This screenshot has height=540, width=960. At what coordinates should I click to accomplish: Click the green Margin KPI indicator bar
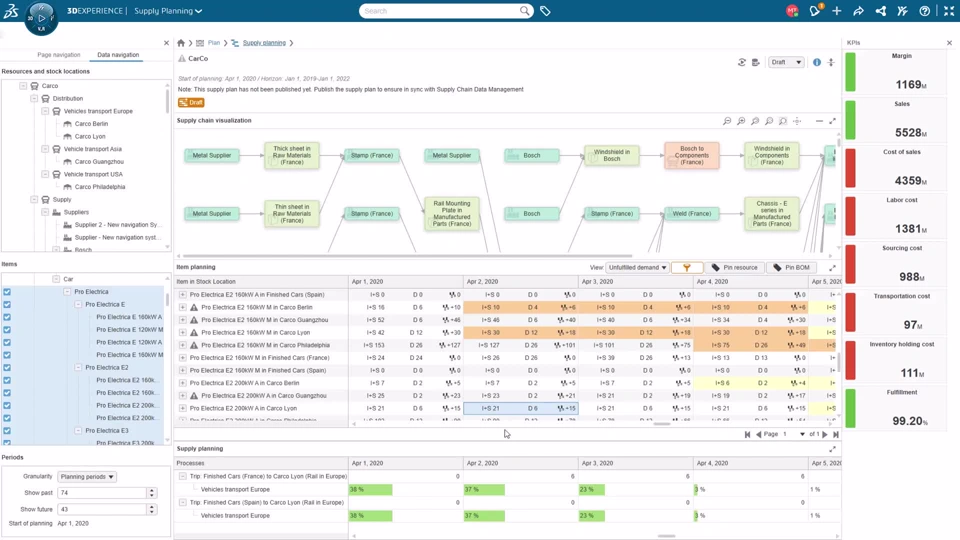point(850,72)
